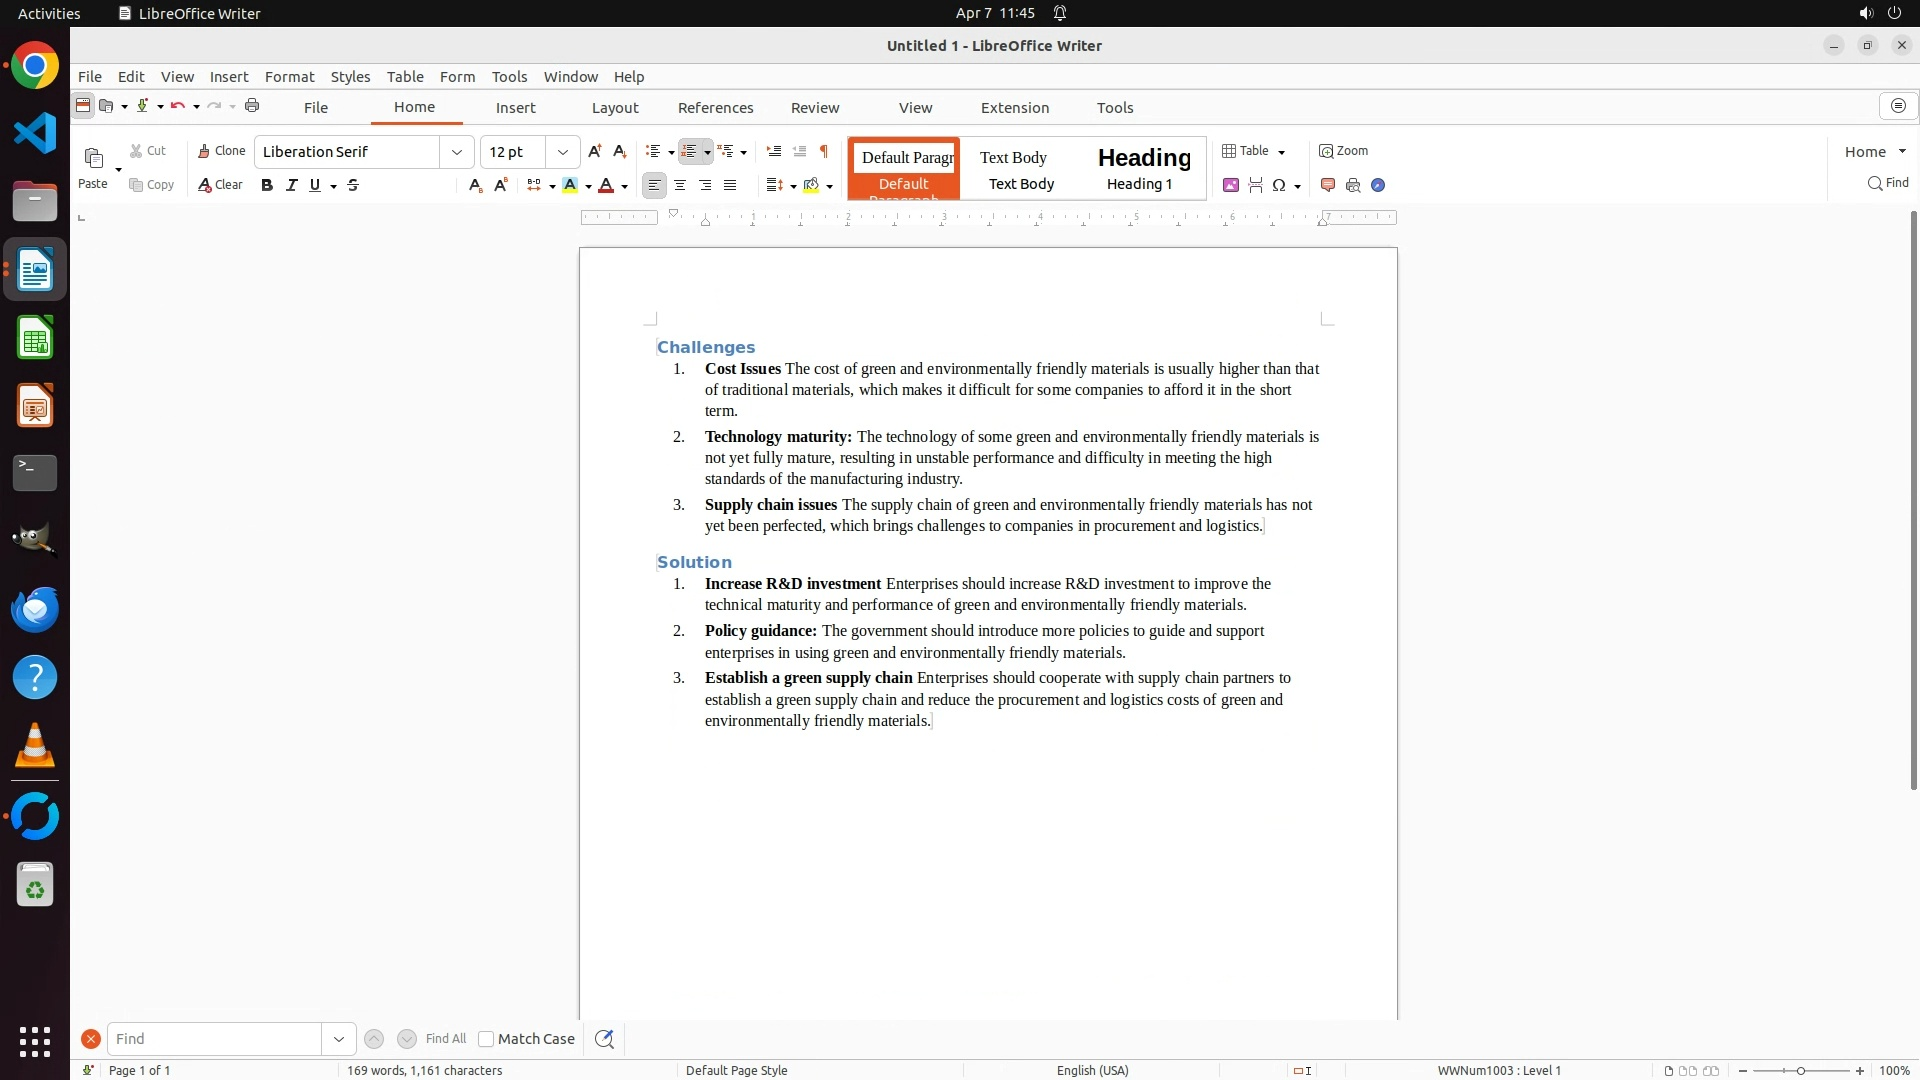Click the Find All button
The image size is (1920, 1080).
pos(445,1039)
